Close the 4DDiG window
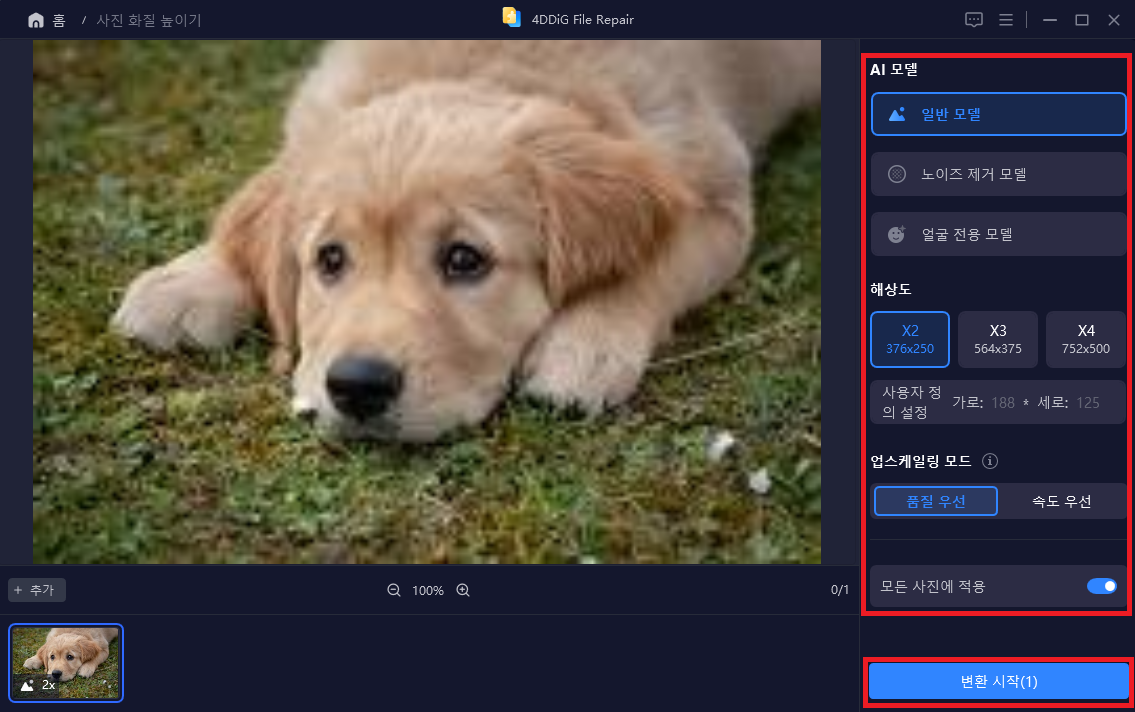Viewport: 1135px width, 712px height. pos(1114,20)
